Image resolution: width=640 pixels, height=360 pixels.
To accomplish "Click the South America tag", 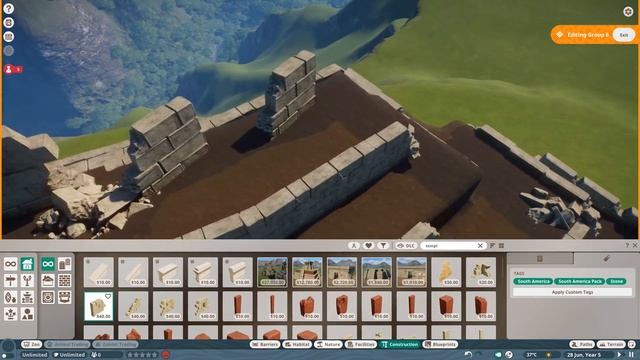I will 533,281.
